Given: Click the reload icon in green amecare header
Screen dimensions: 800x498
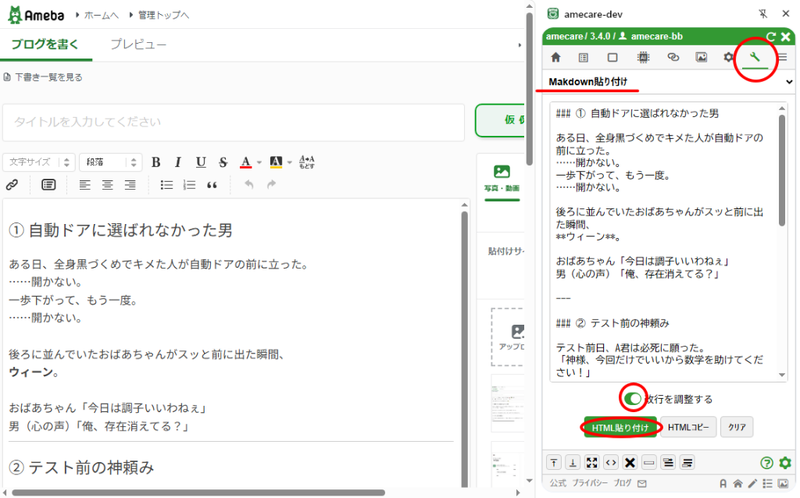Looking at the screenshot, I should pos(771,36).
